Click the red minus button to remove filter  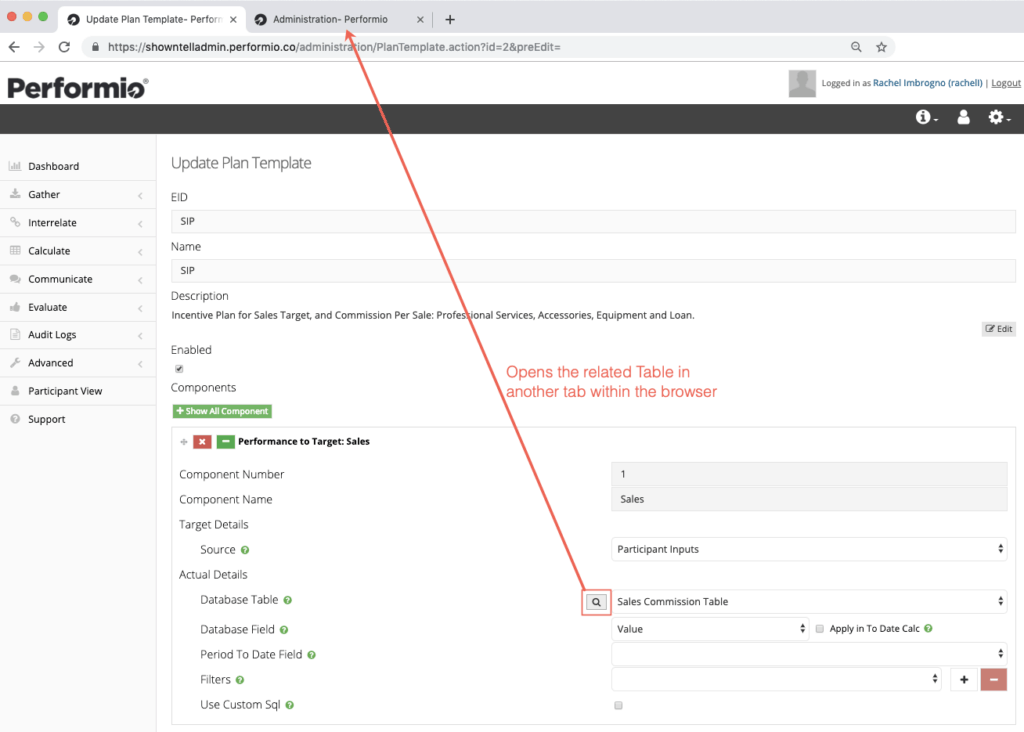pyautogui.click(x=993, y=680)
